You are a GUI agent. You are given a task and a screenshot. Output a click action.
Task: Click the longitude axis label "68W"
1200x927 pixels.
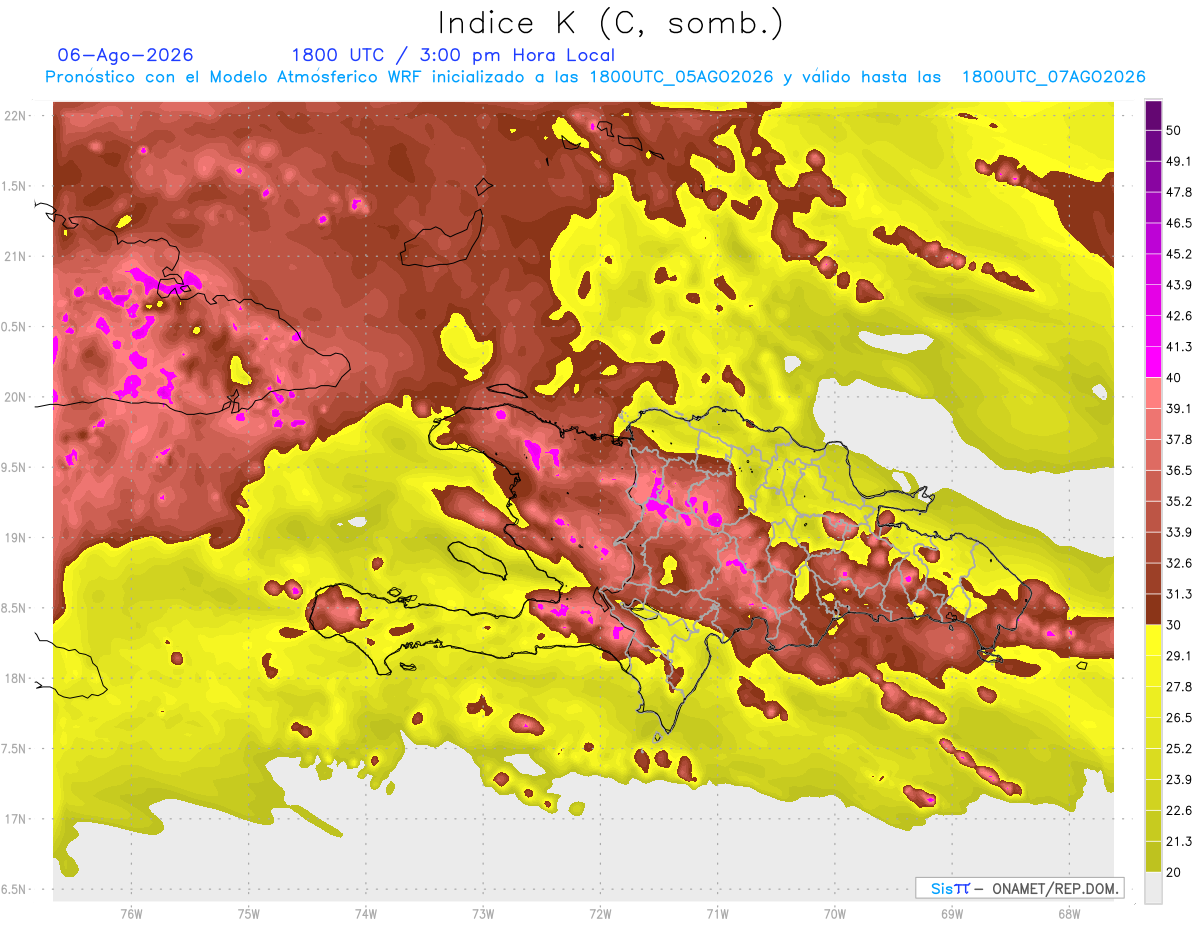pyautogui.click(x=1069, y=913)
